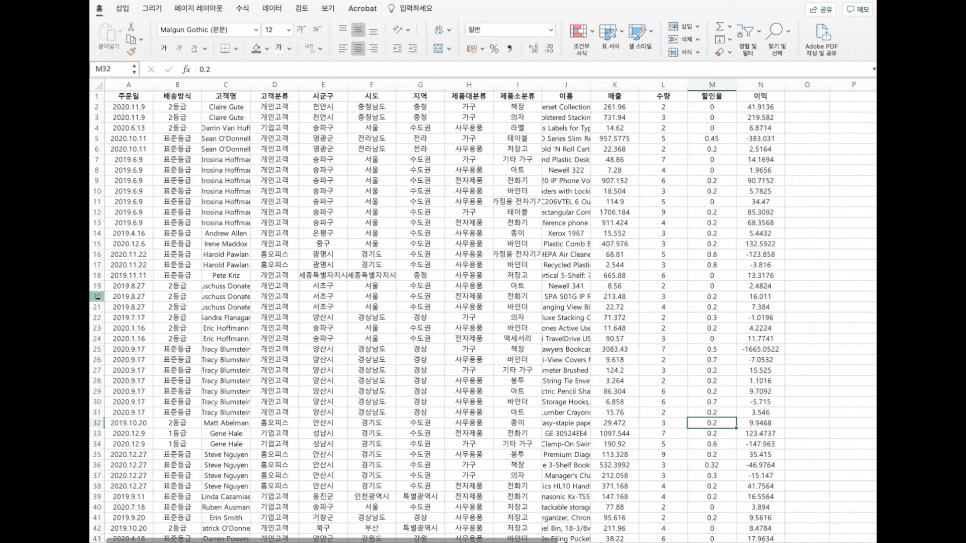The height and width of the screenshot is (543, 966).
Task: Click the text orientation icon
Action: click(x=398, y=30)
